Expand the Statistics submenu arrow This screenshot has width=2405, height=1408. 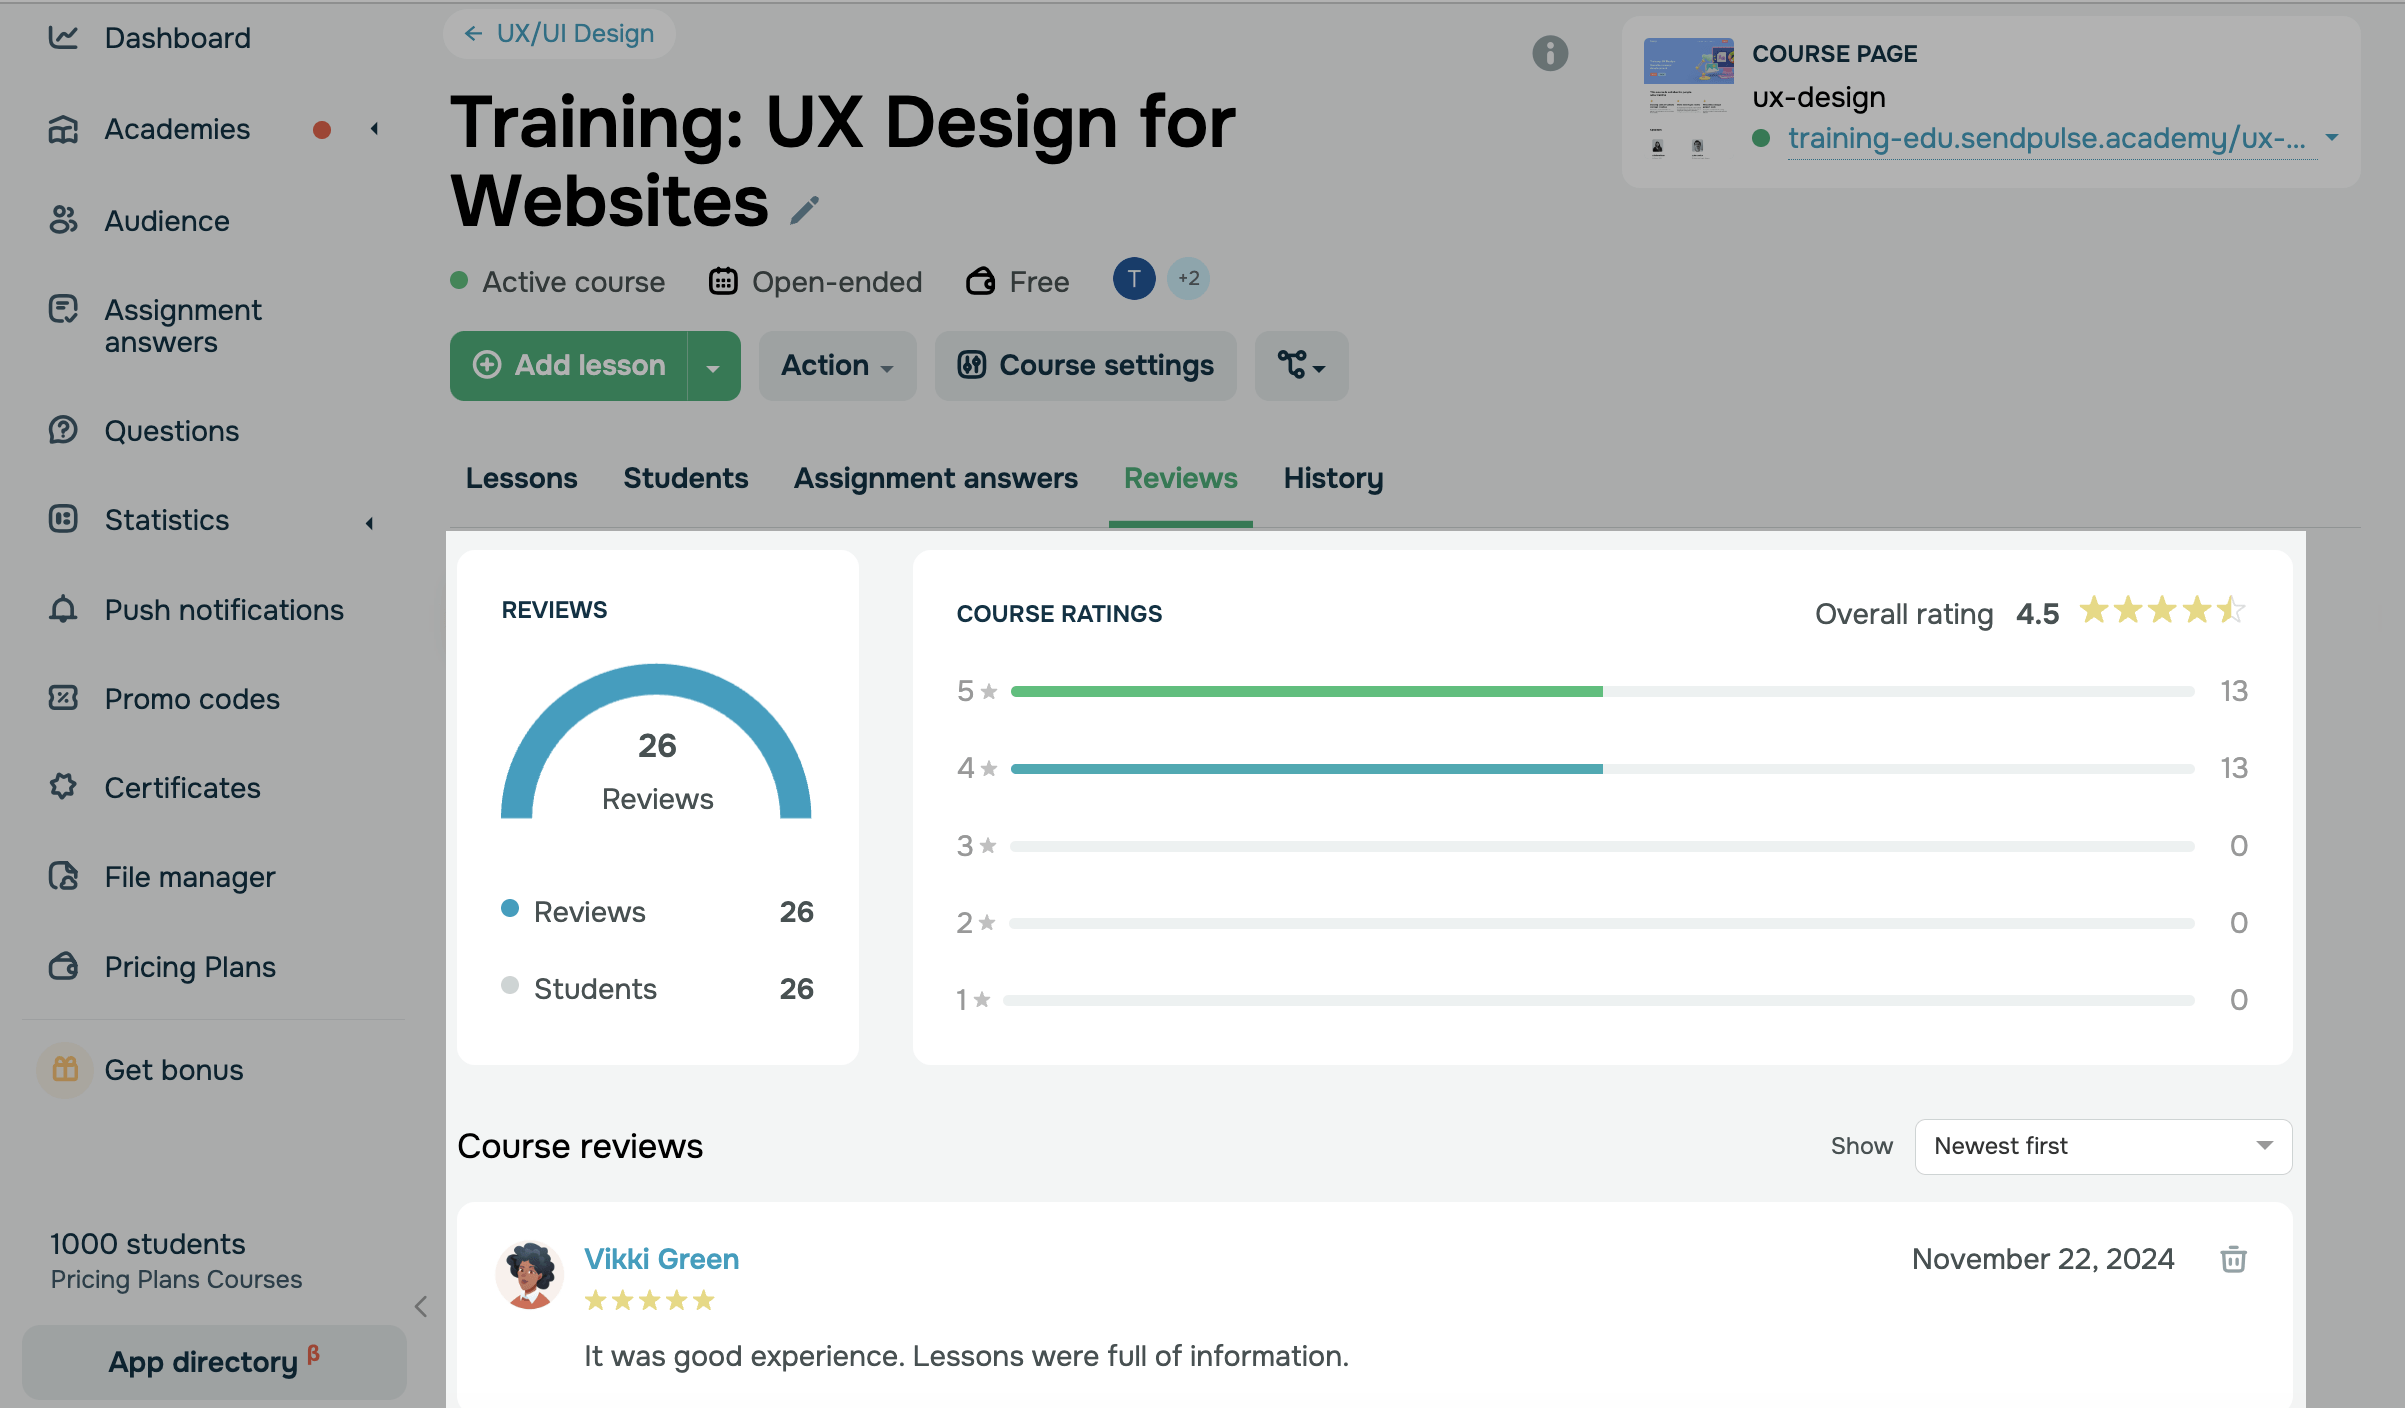click(369, 522)
